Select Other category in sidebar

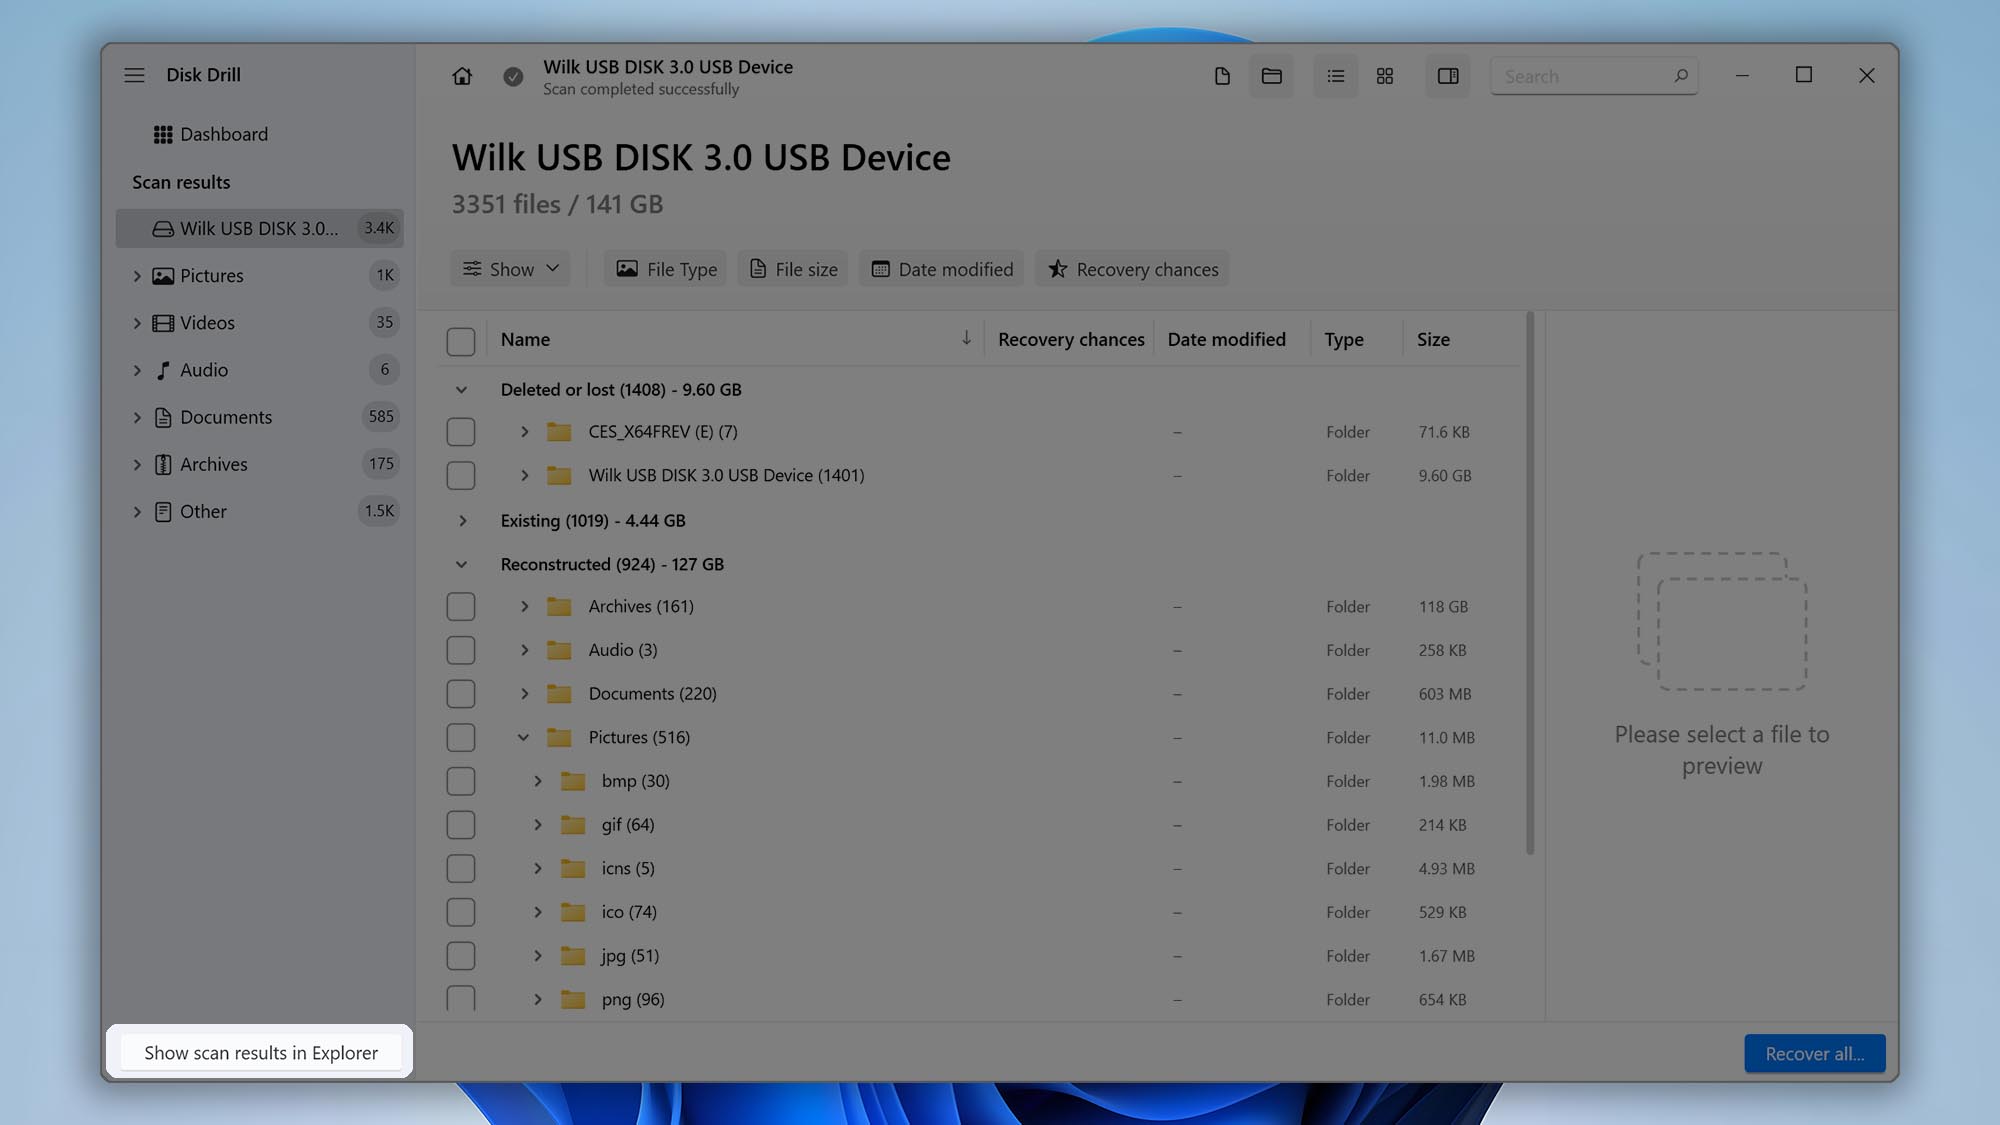tap(260, 511)
